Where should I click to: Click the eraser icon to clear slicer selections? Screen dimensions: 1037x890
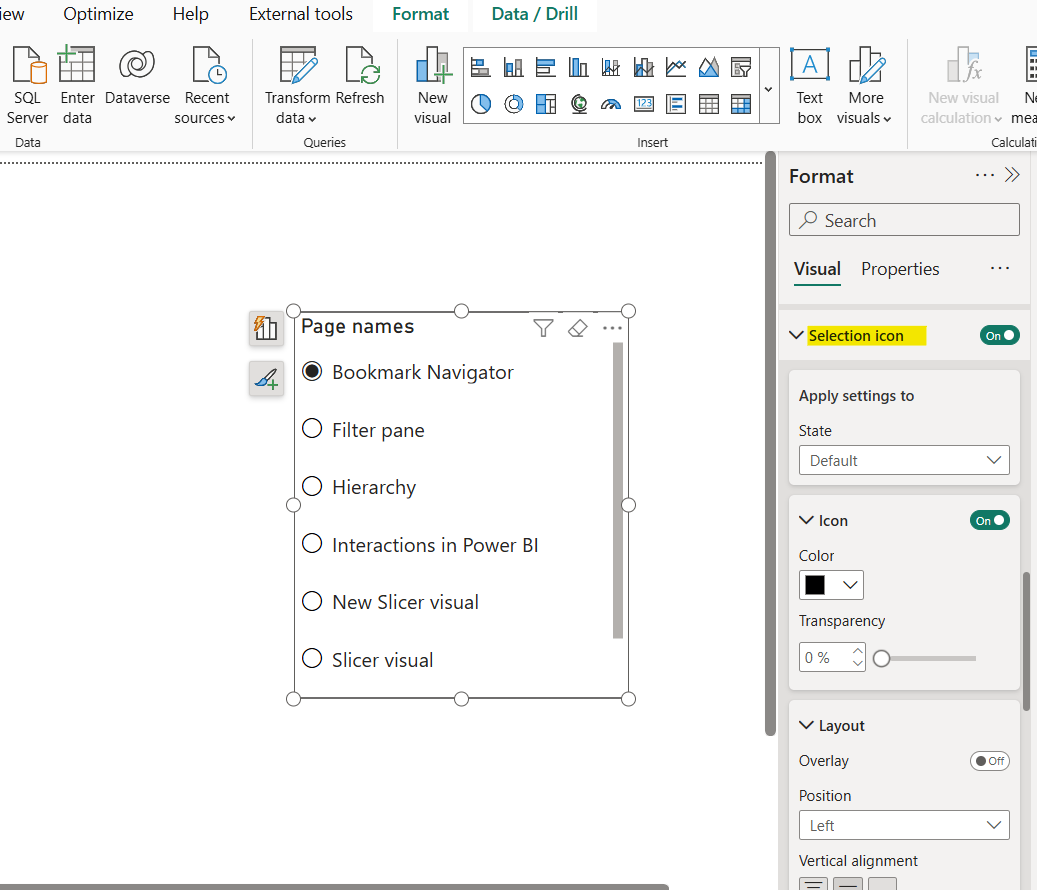(x=577, y=327)
